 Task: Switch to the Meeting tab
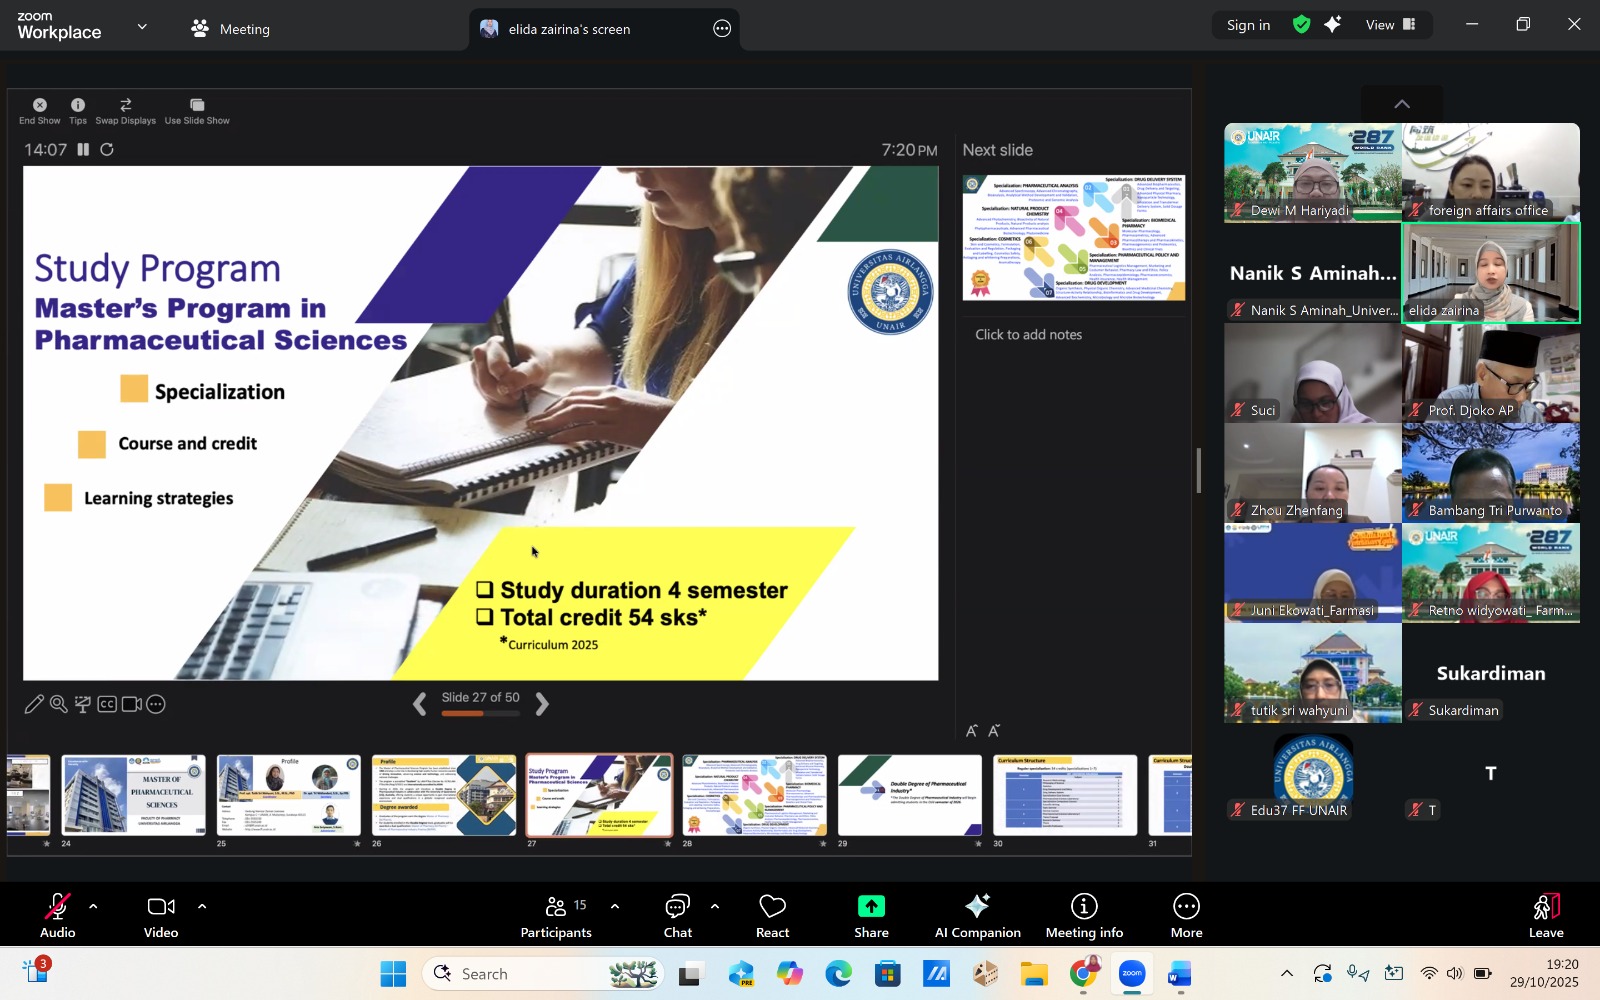231,29
